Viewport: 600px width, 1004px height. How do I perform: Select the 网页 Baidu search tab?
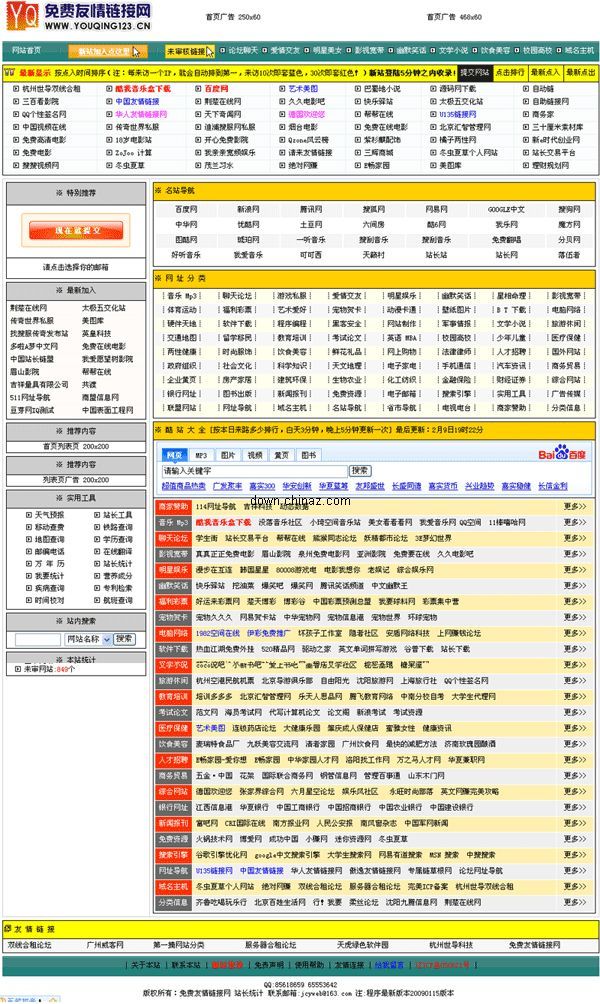[x=174, y=455]
